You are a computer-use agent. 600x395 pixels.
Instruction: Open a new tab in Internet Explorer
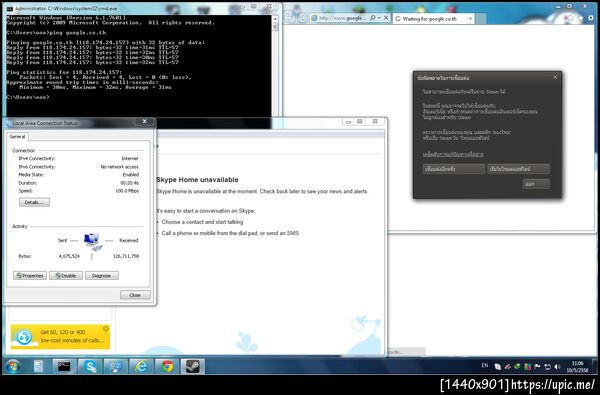pos(481,18)
